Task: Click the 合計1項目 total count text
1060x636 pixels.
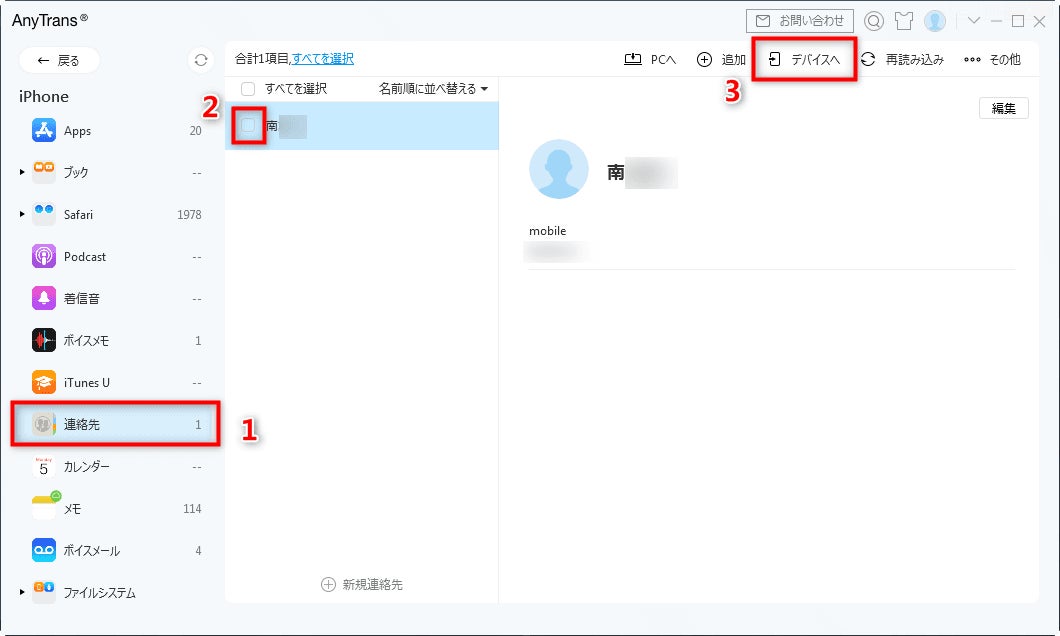Action: tap(262, 59)
